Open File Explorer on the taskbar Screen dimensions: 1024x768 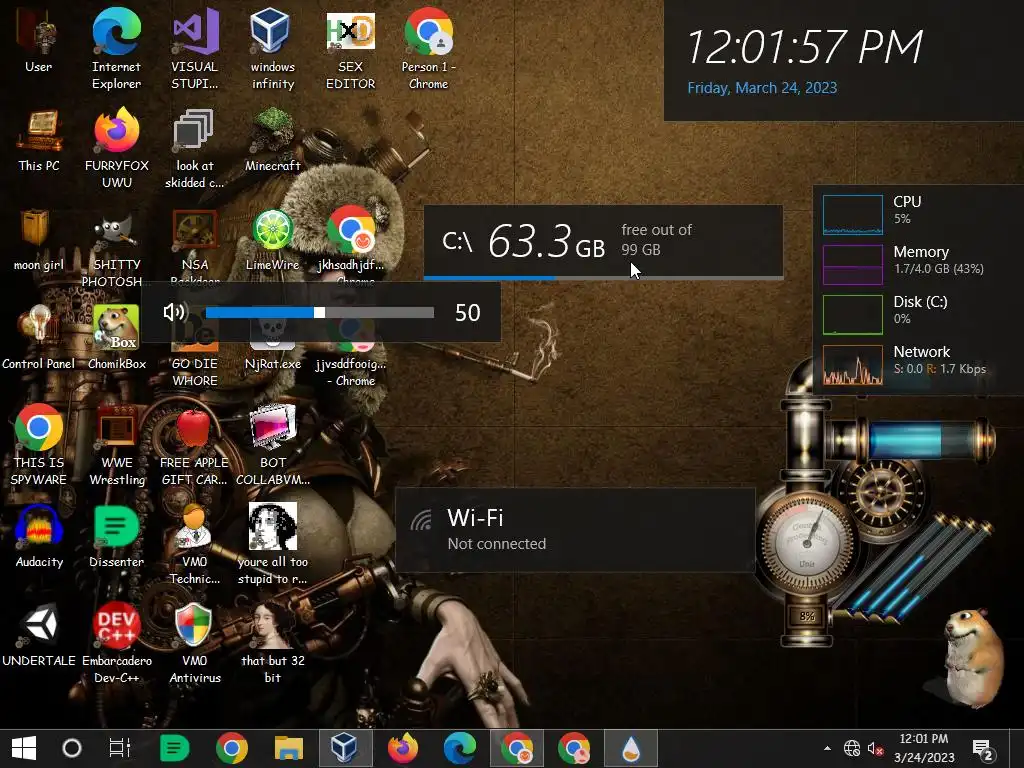(289, 748)
